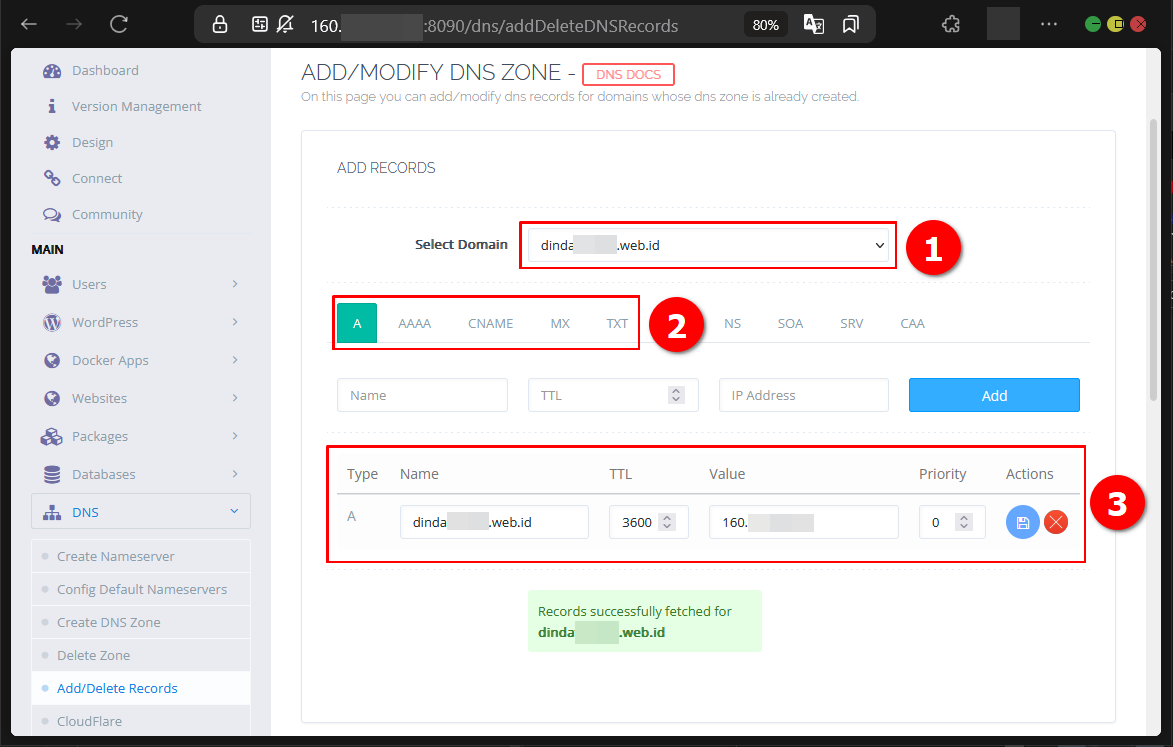Click the Databases stack icon
The image size is (1173, 747).
coord(52,475)
